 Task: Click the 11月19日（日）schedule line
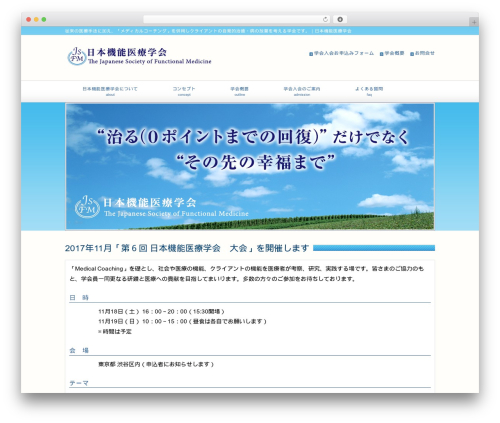[x=182, y=322]
